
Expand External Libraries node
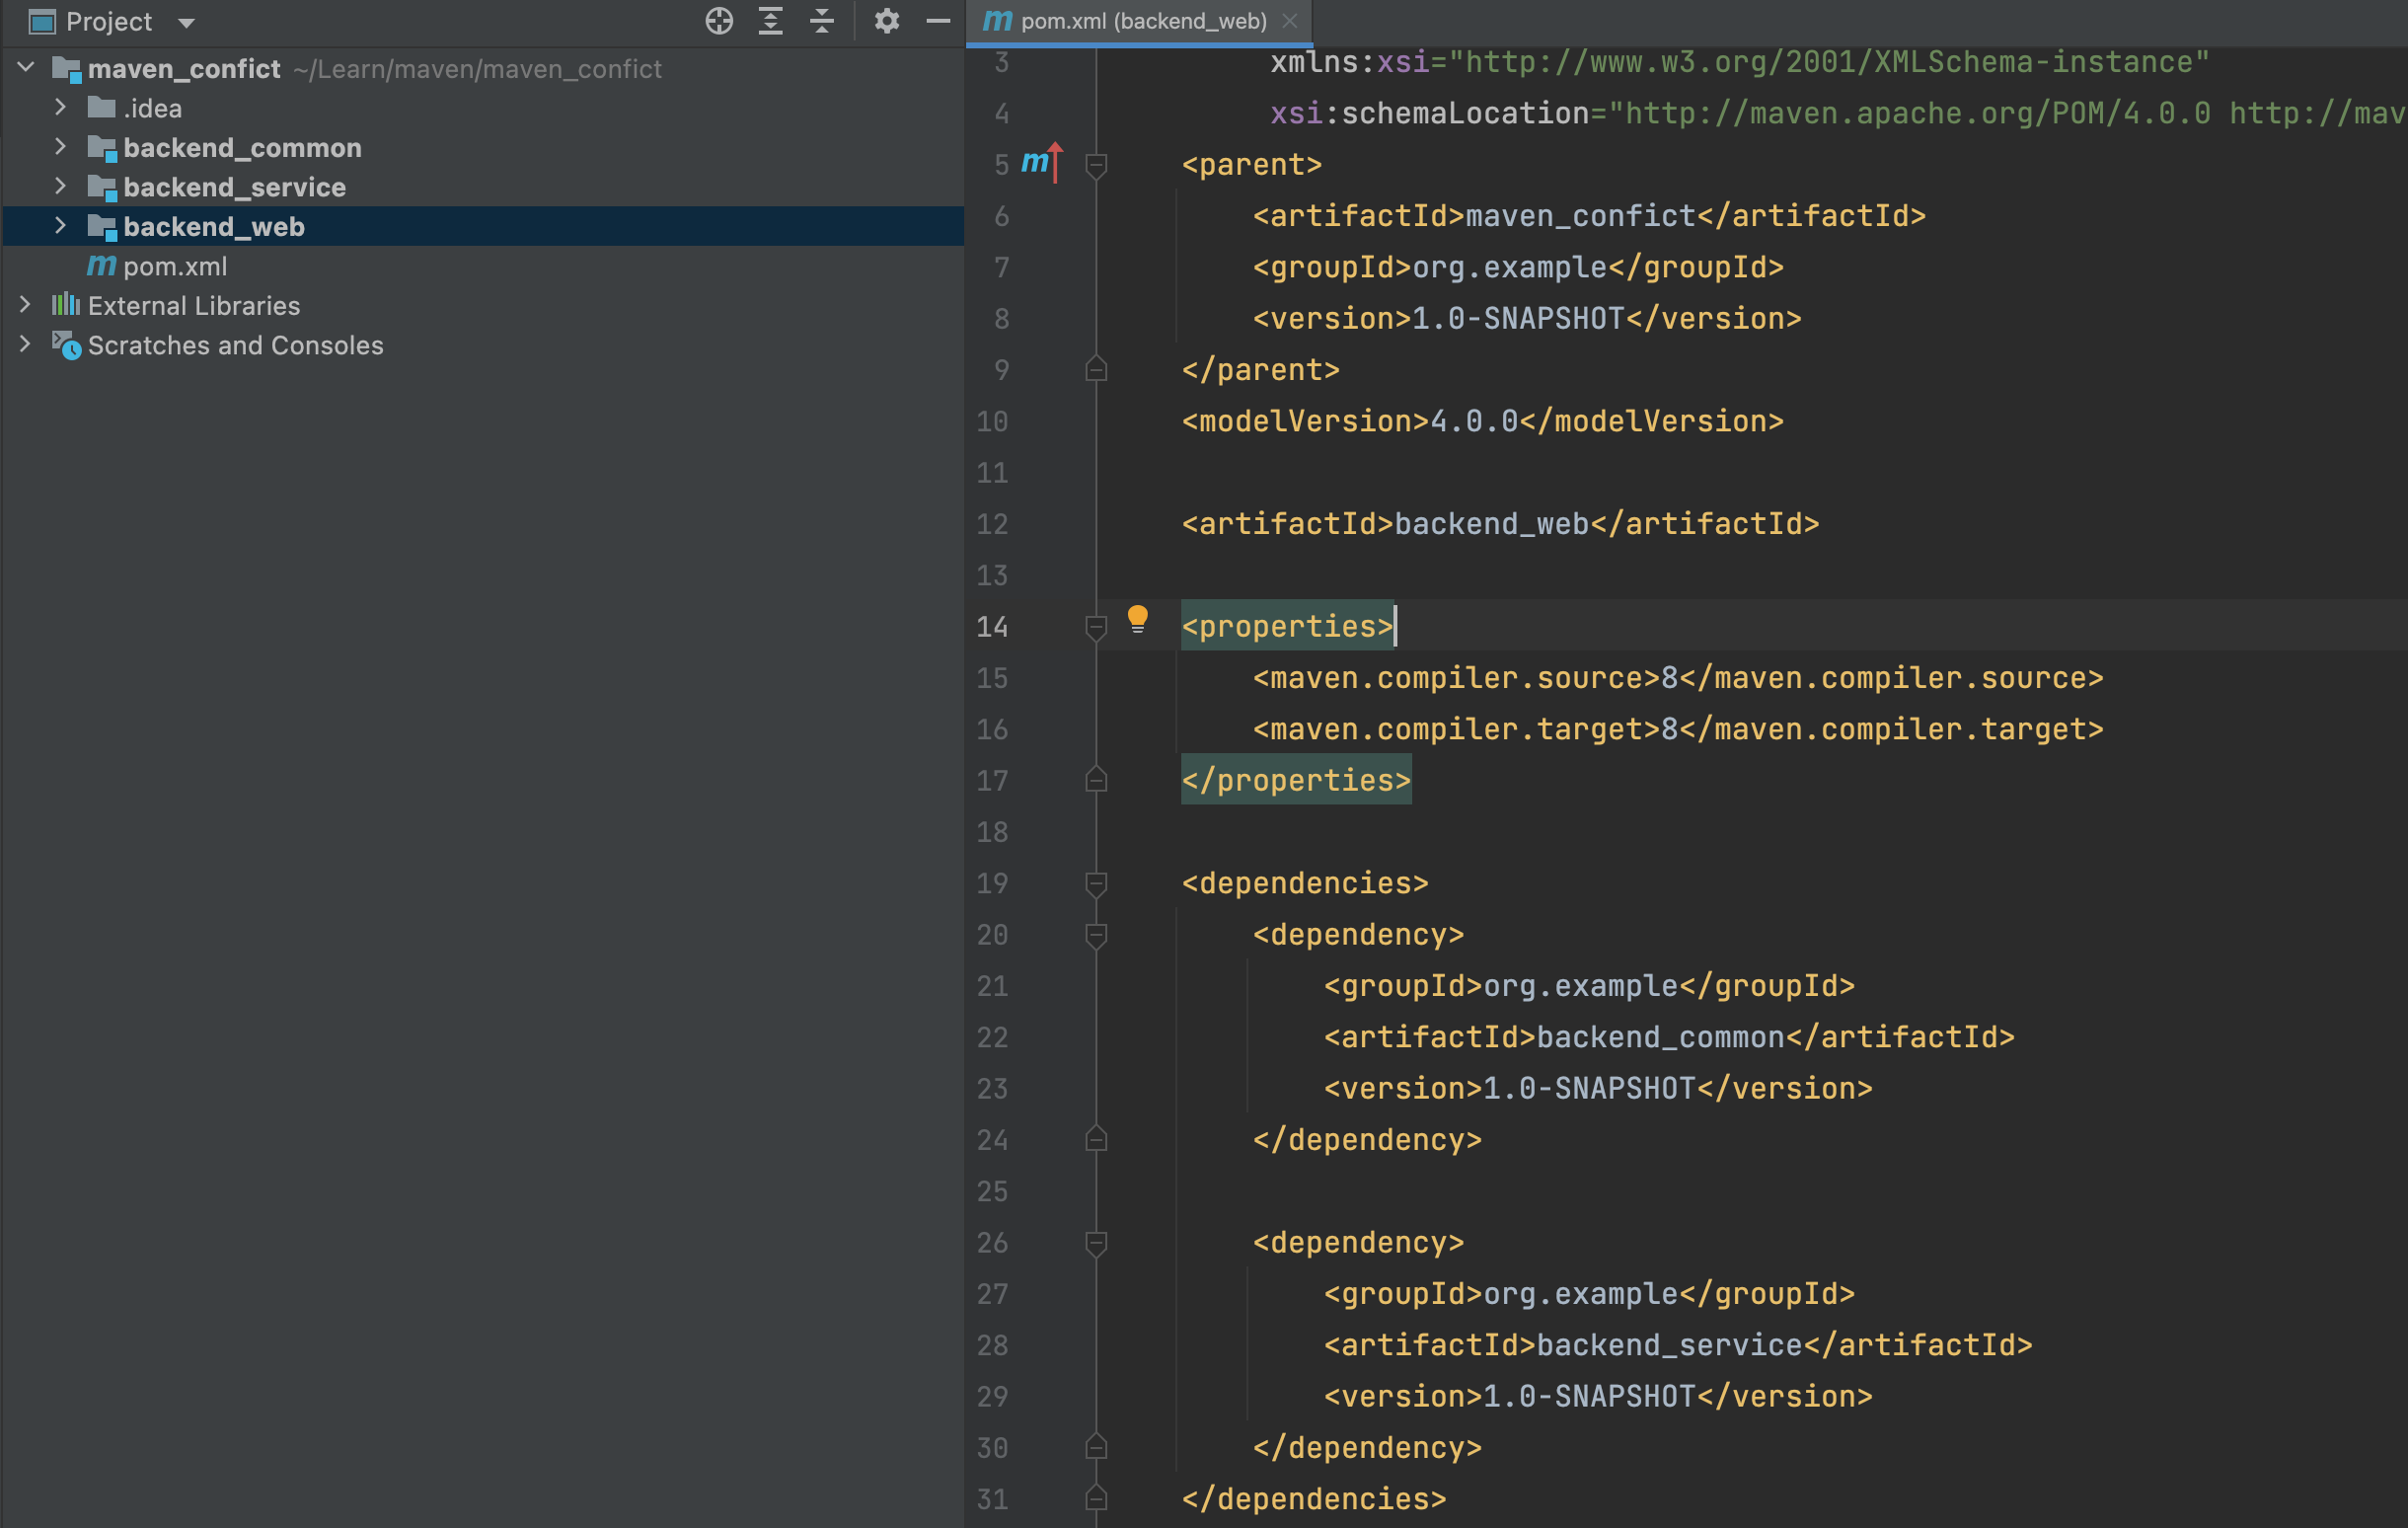click(25, 305)
